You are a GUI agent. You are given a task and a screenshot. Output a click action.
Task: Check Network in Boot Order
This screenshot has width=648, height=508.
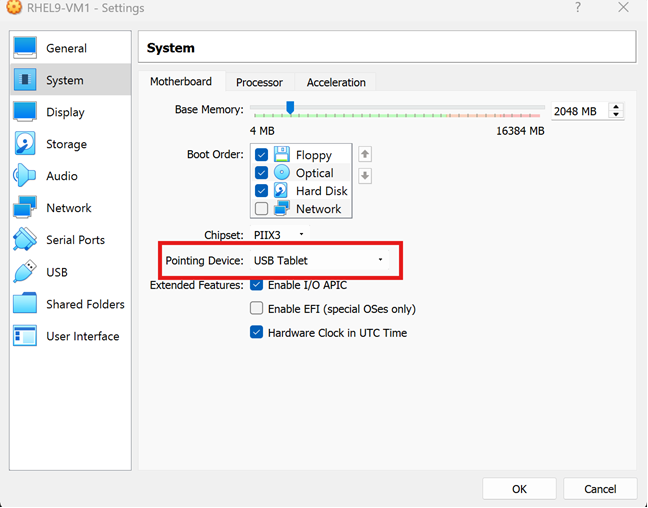coord(261,209)
